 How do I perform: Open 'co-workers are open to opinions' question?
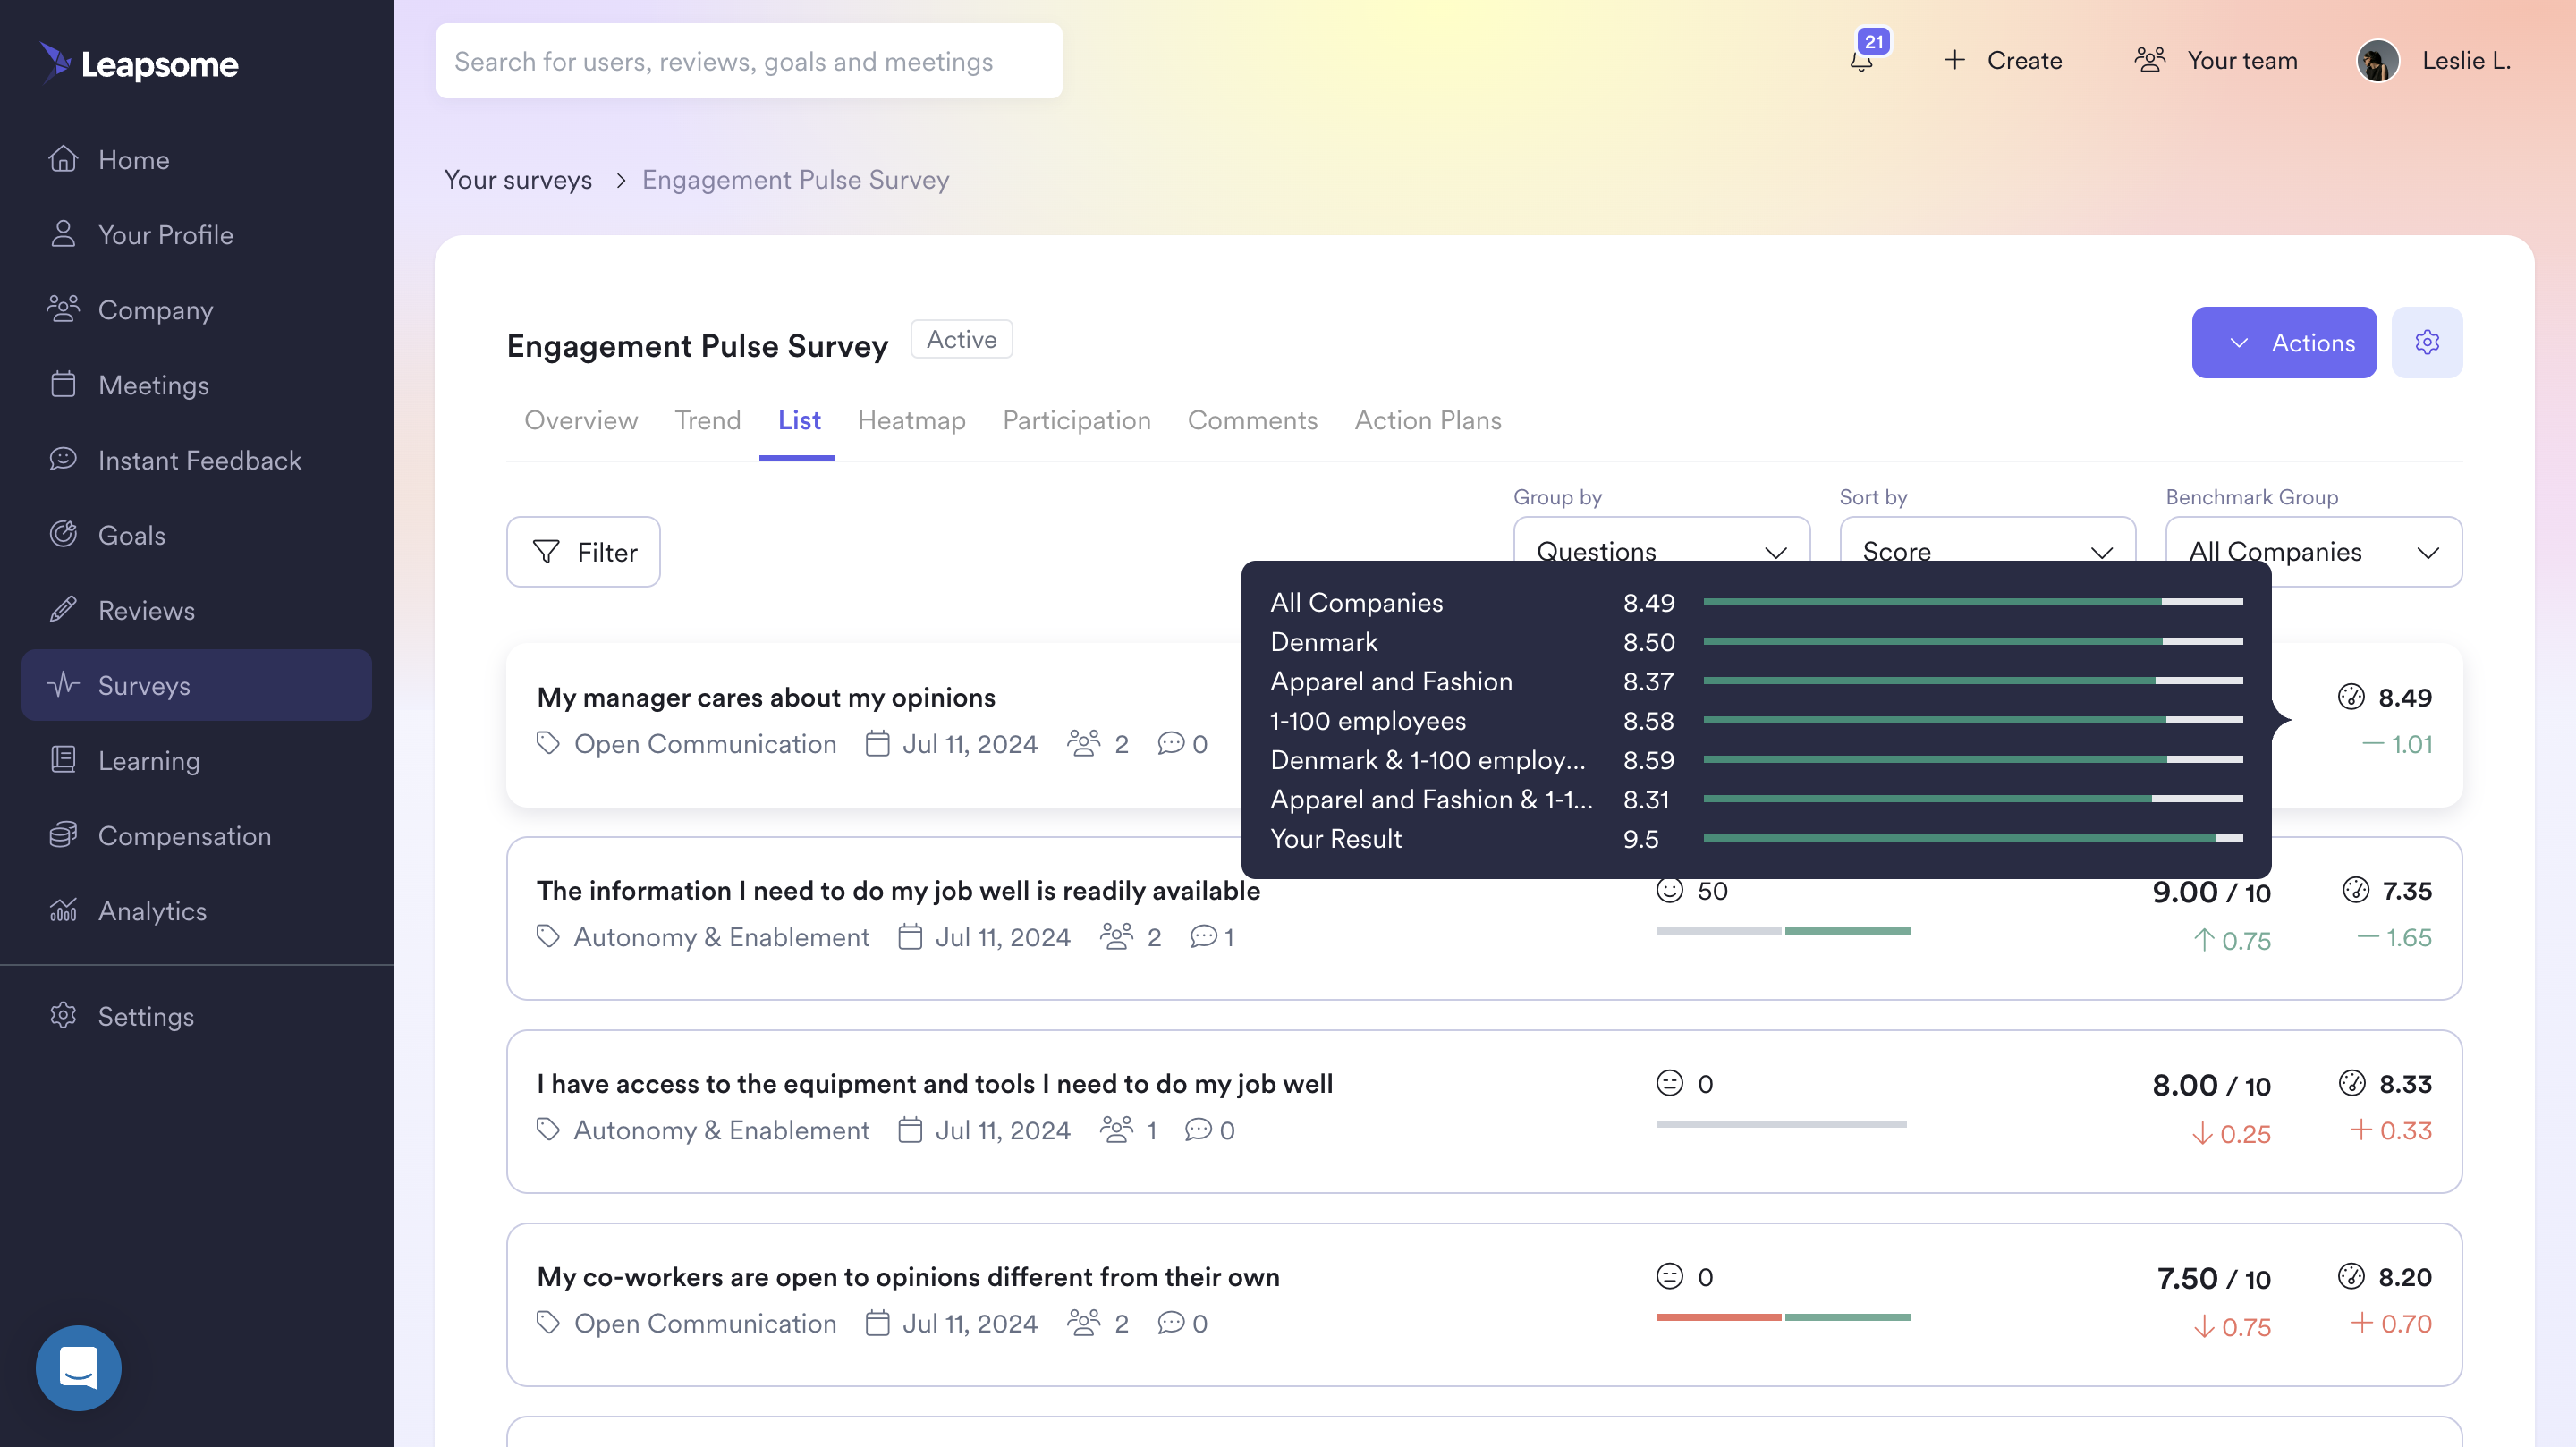point(908,1276)
